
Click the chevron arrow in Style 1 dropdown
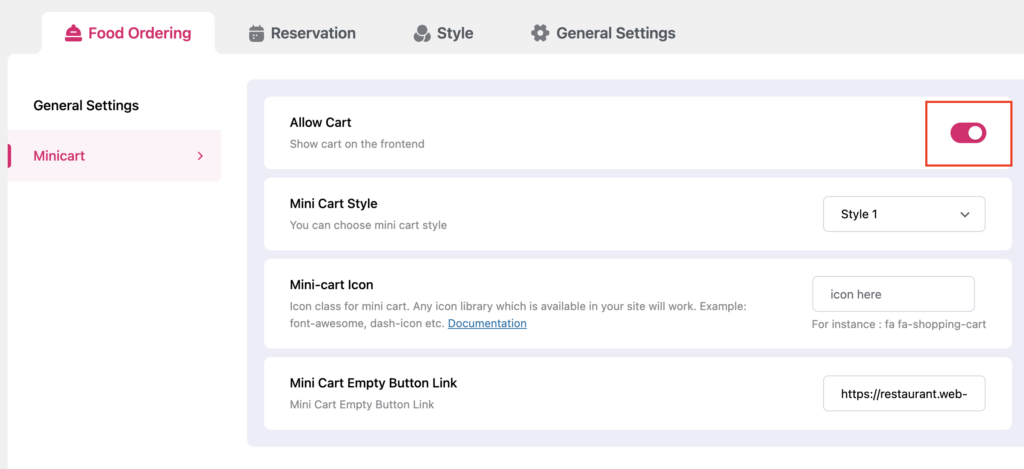click(x=965, y=214)
